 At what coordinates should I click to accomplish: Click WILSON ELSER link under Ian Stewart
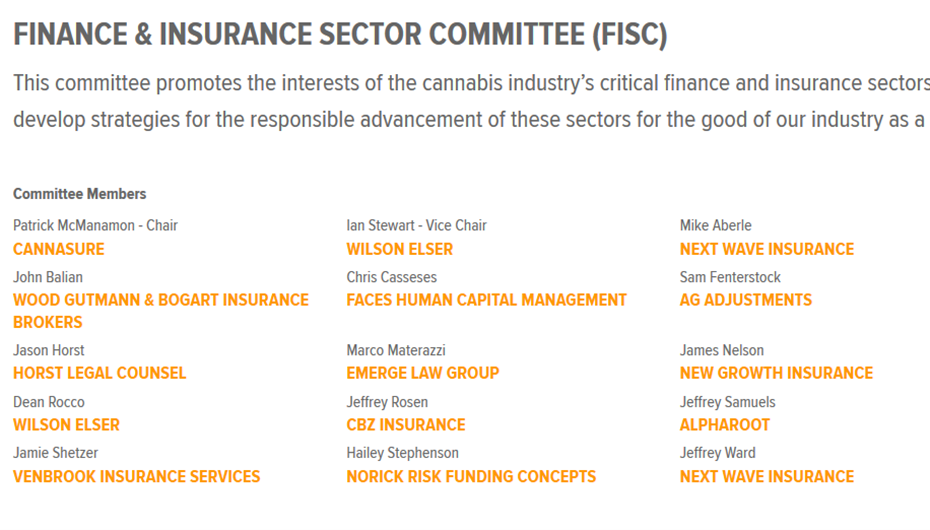tap(400, 249)
